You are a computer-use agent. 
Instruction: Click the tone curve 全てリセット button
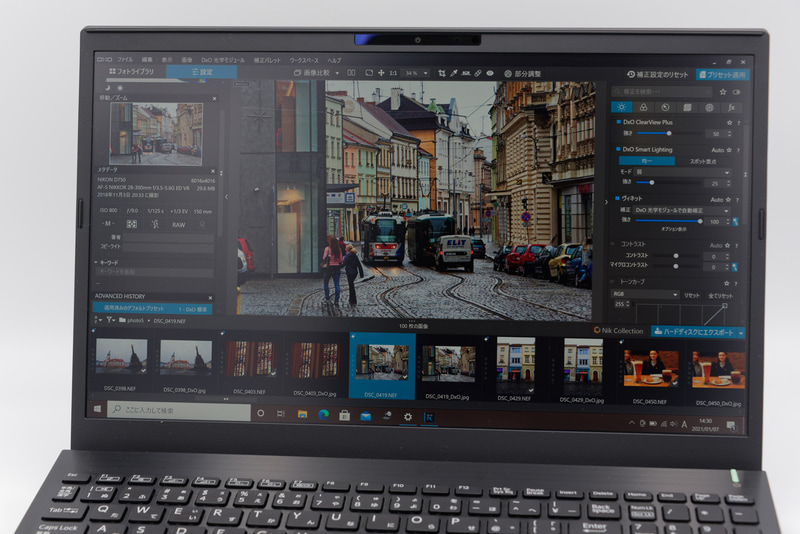720,295
